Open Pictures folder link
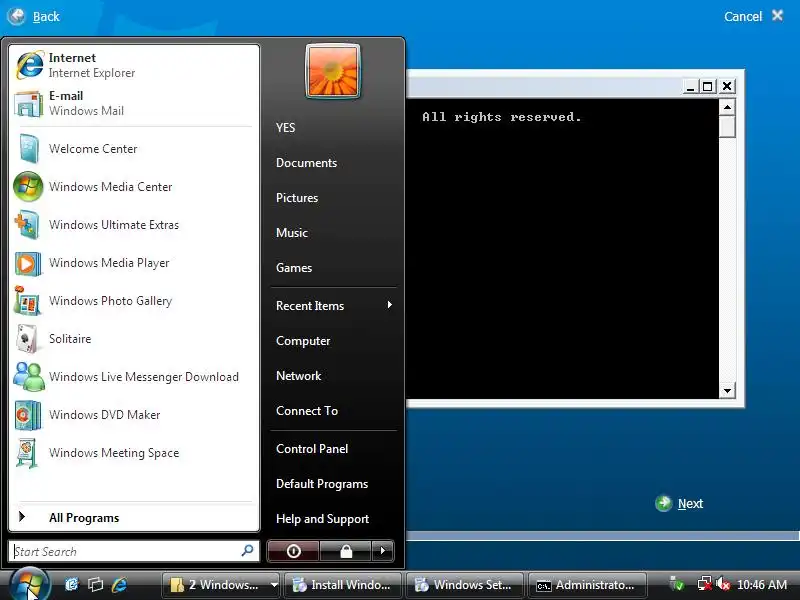The height and width of the screenshot is (600, 800). click(x=297, y=198)
